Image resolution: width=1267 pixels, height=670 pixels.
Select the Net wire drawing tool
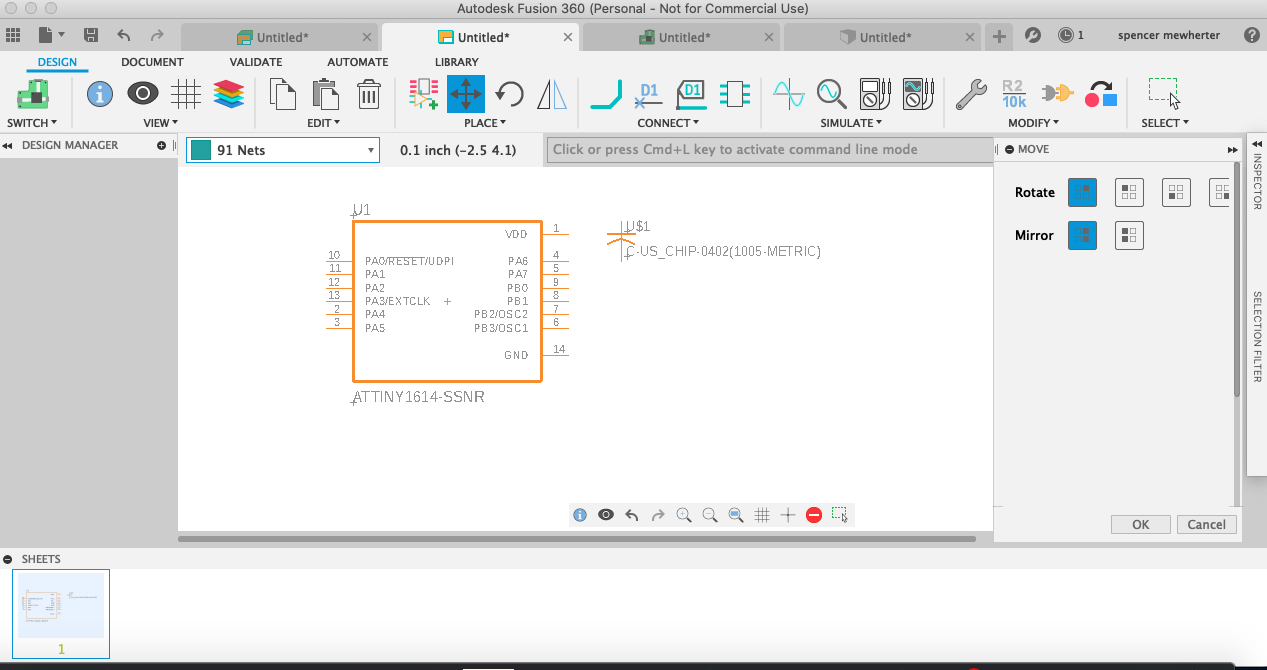tap(607, 95)
